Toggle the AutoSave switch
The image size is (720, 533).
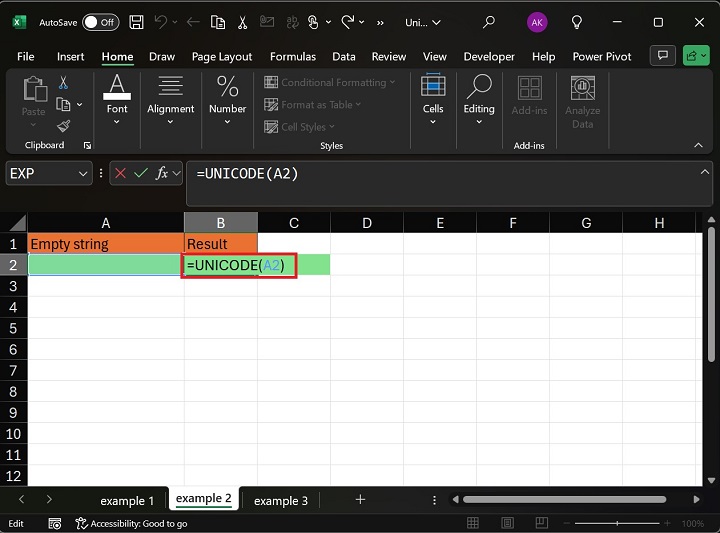[x=100, y=22]
